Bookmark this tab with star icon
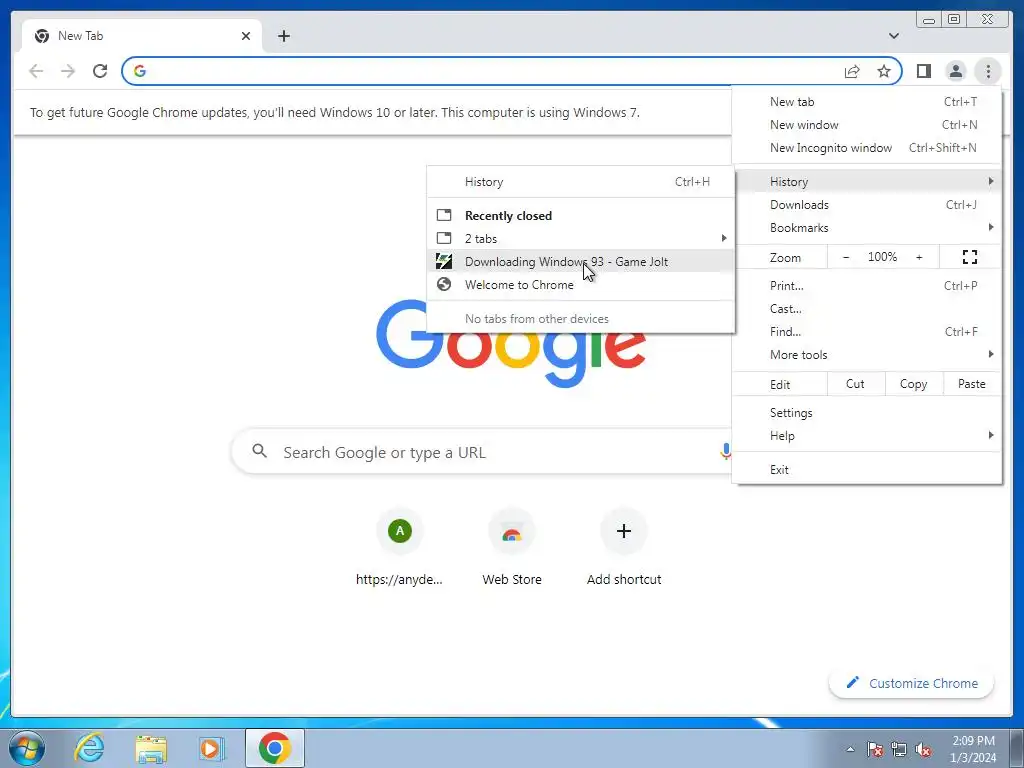Image resolution: width=1024 pixels, height=768 pixels. (x=884, y=71)
